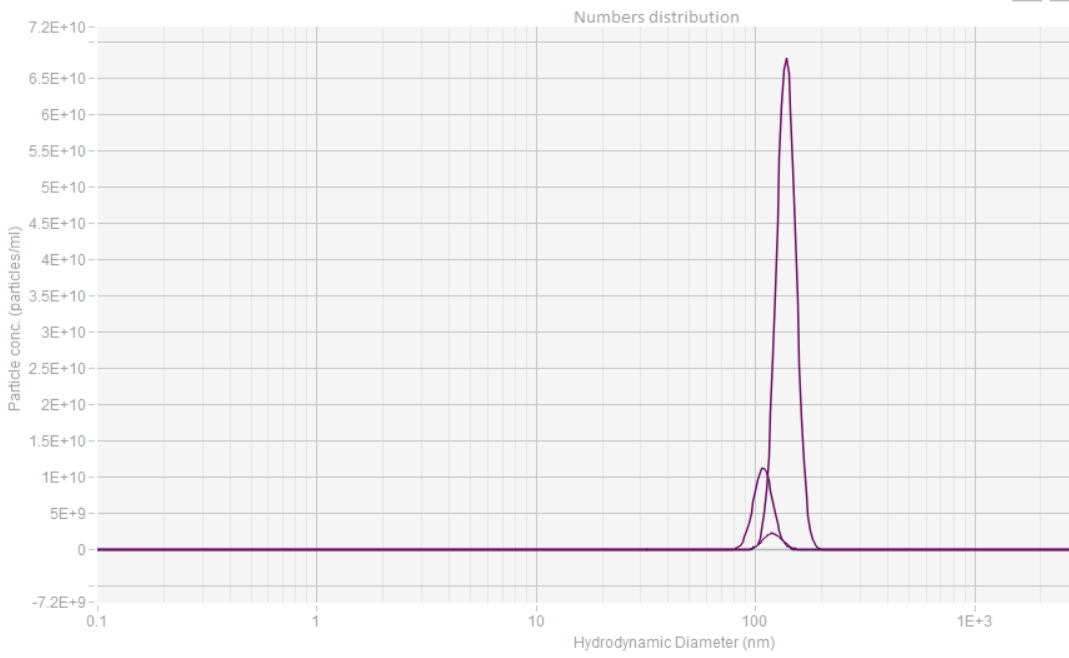Screen dimensions: 1069x658
Task: Select the x-axis tick label '1'
Action: (316, 622)
